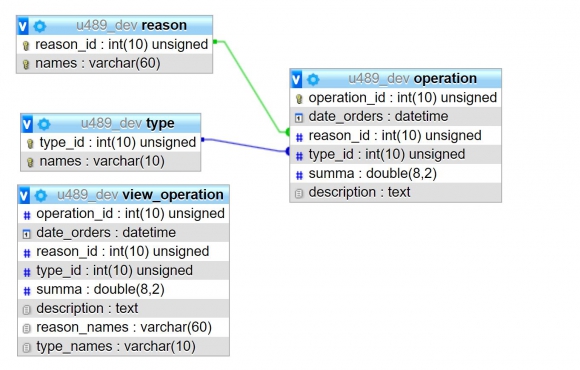The width and height of the screenshot is (580, 370).
Task: Collapse the view_operation table with V toggle
Action: tap(24, 195)
